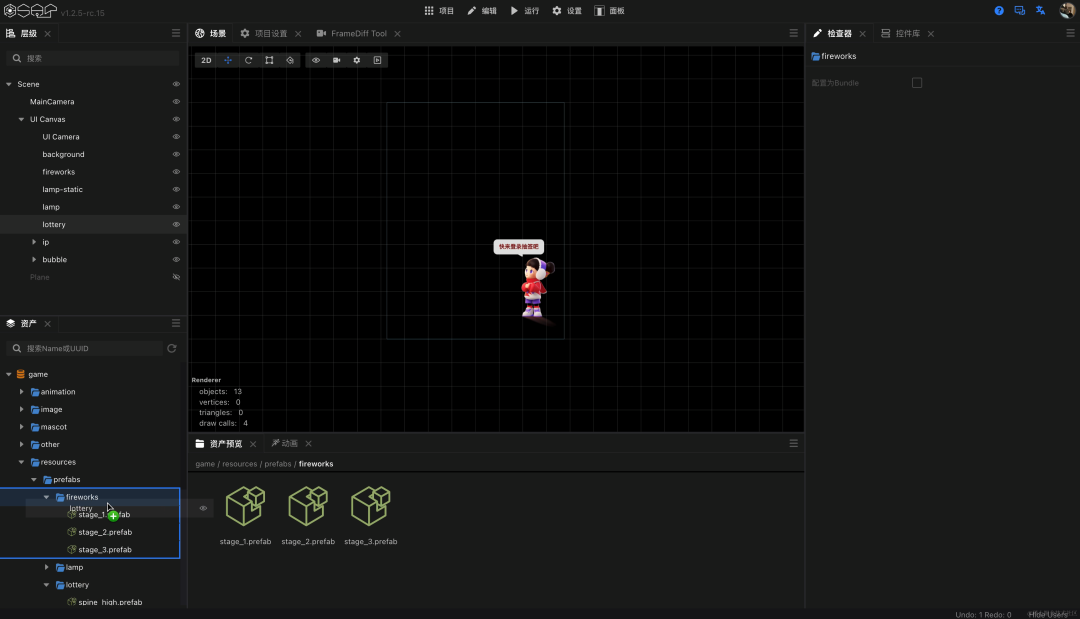Refresh the assets panel list
This screenshot has height=619, width=1080.
tap(172, 348)
